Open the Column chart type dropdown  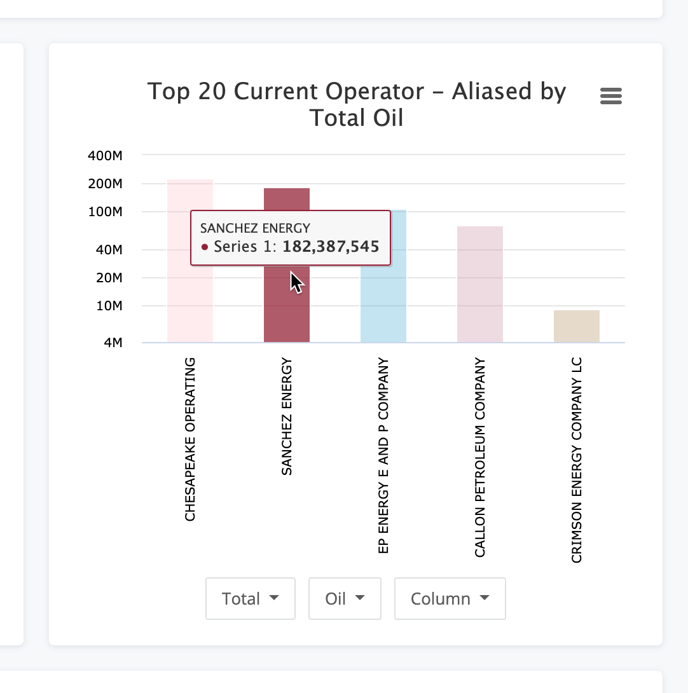450,598
